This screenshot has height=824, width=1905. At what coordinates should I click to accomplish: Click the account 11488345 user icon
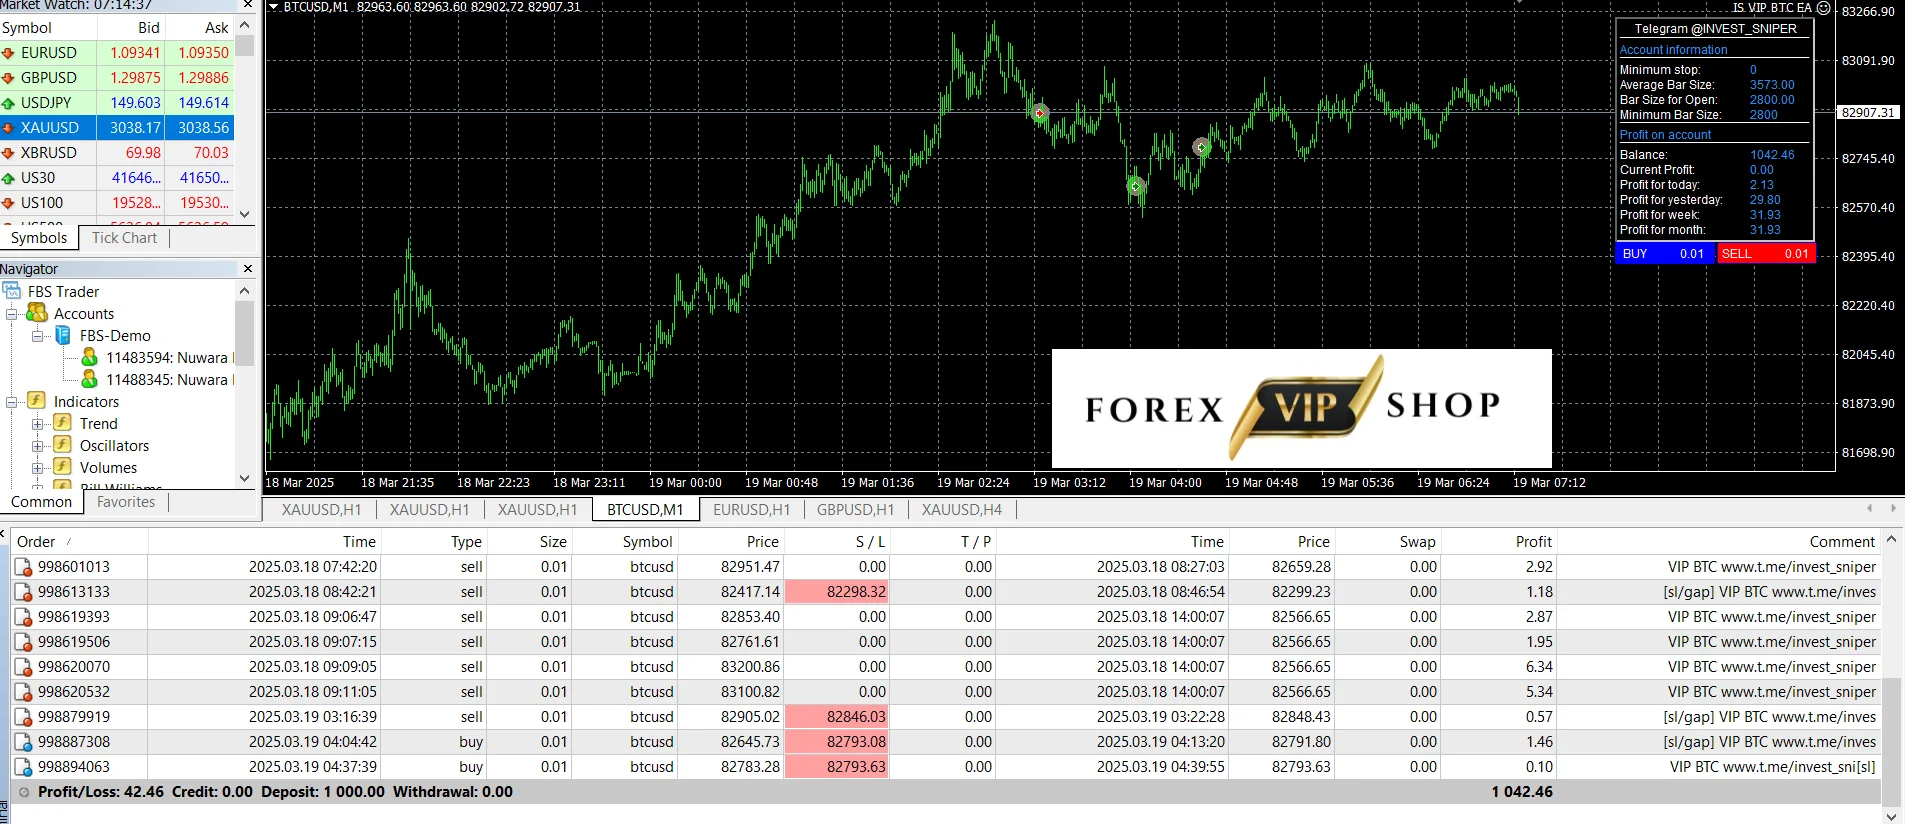pyautogui.click(x=89, y=379)
